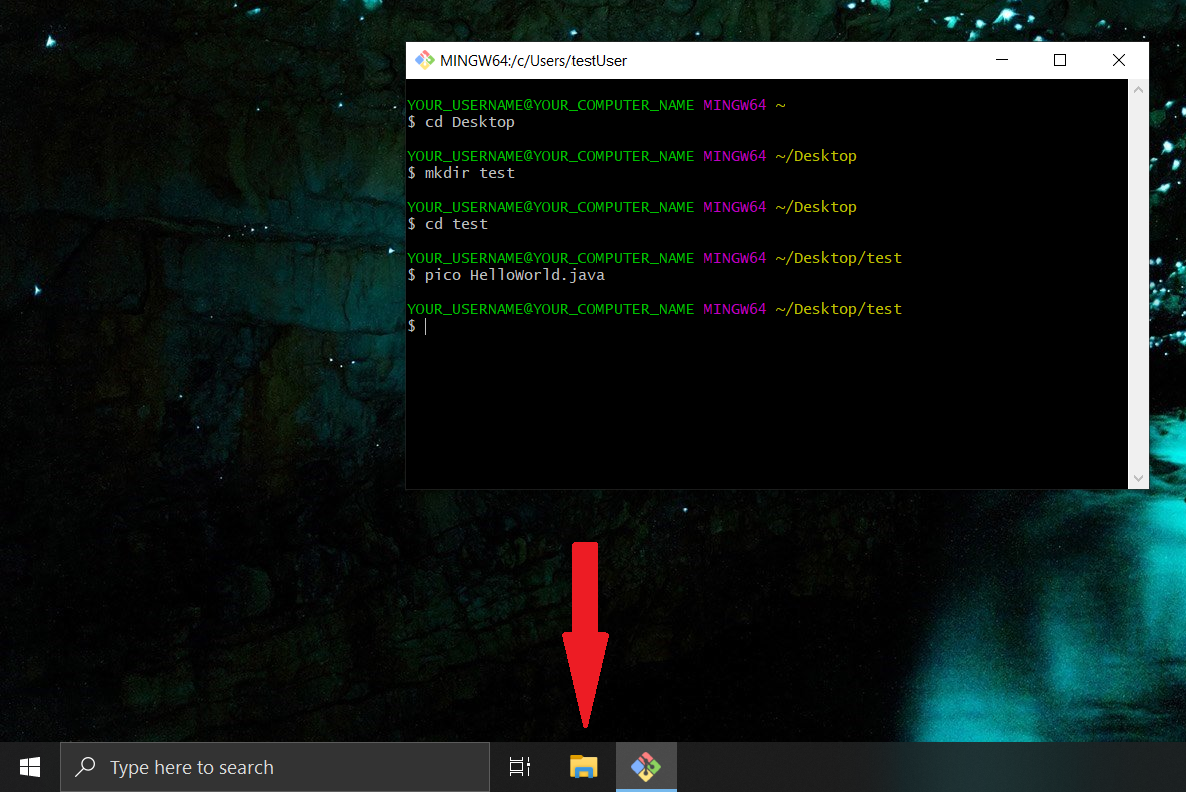Open Task View on the taskbar
The image size is (1186, 792).
(x=520, y=767)
